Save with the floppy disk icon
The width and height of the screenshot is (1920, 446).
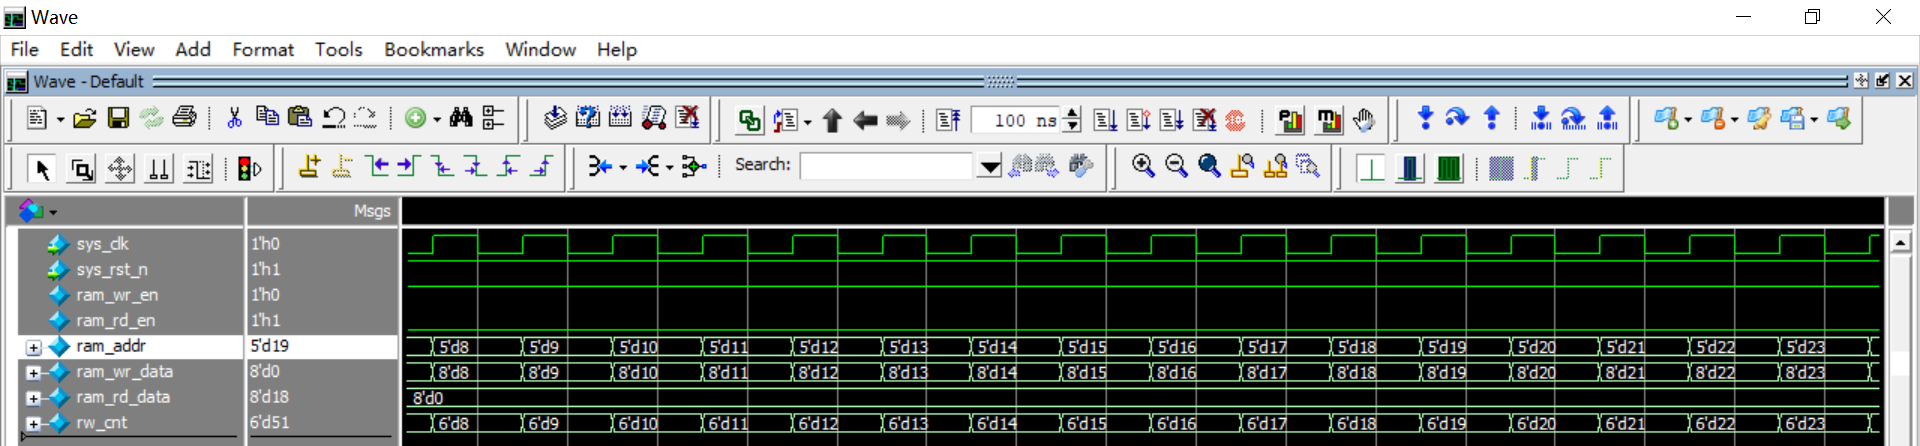tap(118, 119)
